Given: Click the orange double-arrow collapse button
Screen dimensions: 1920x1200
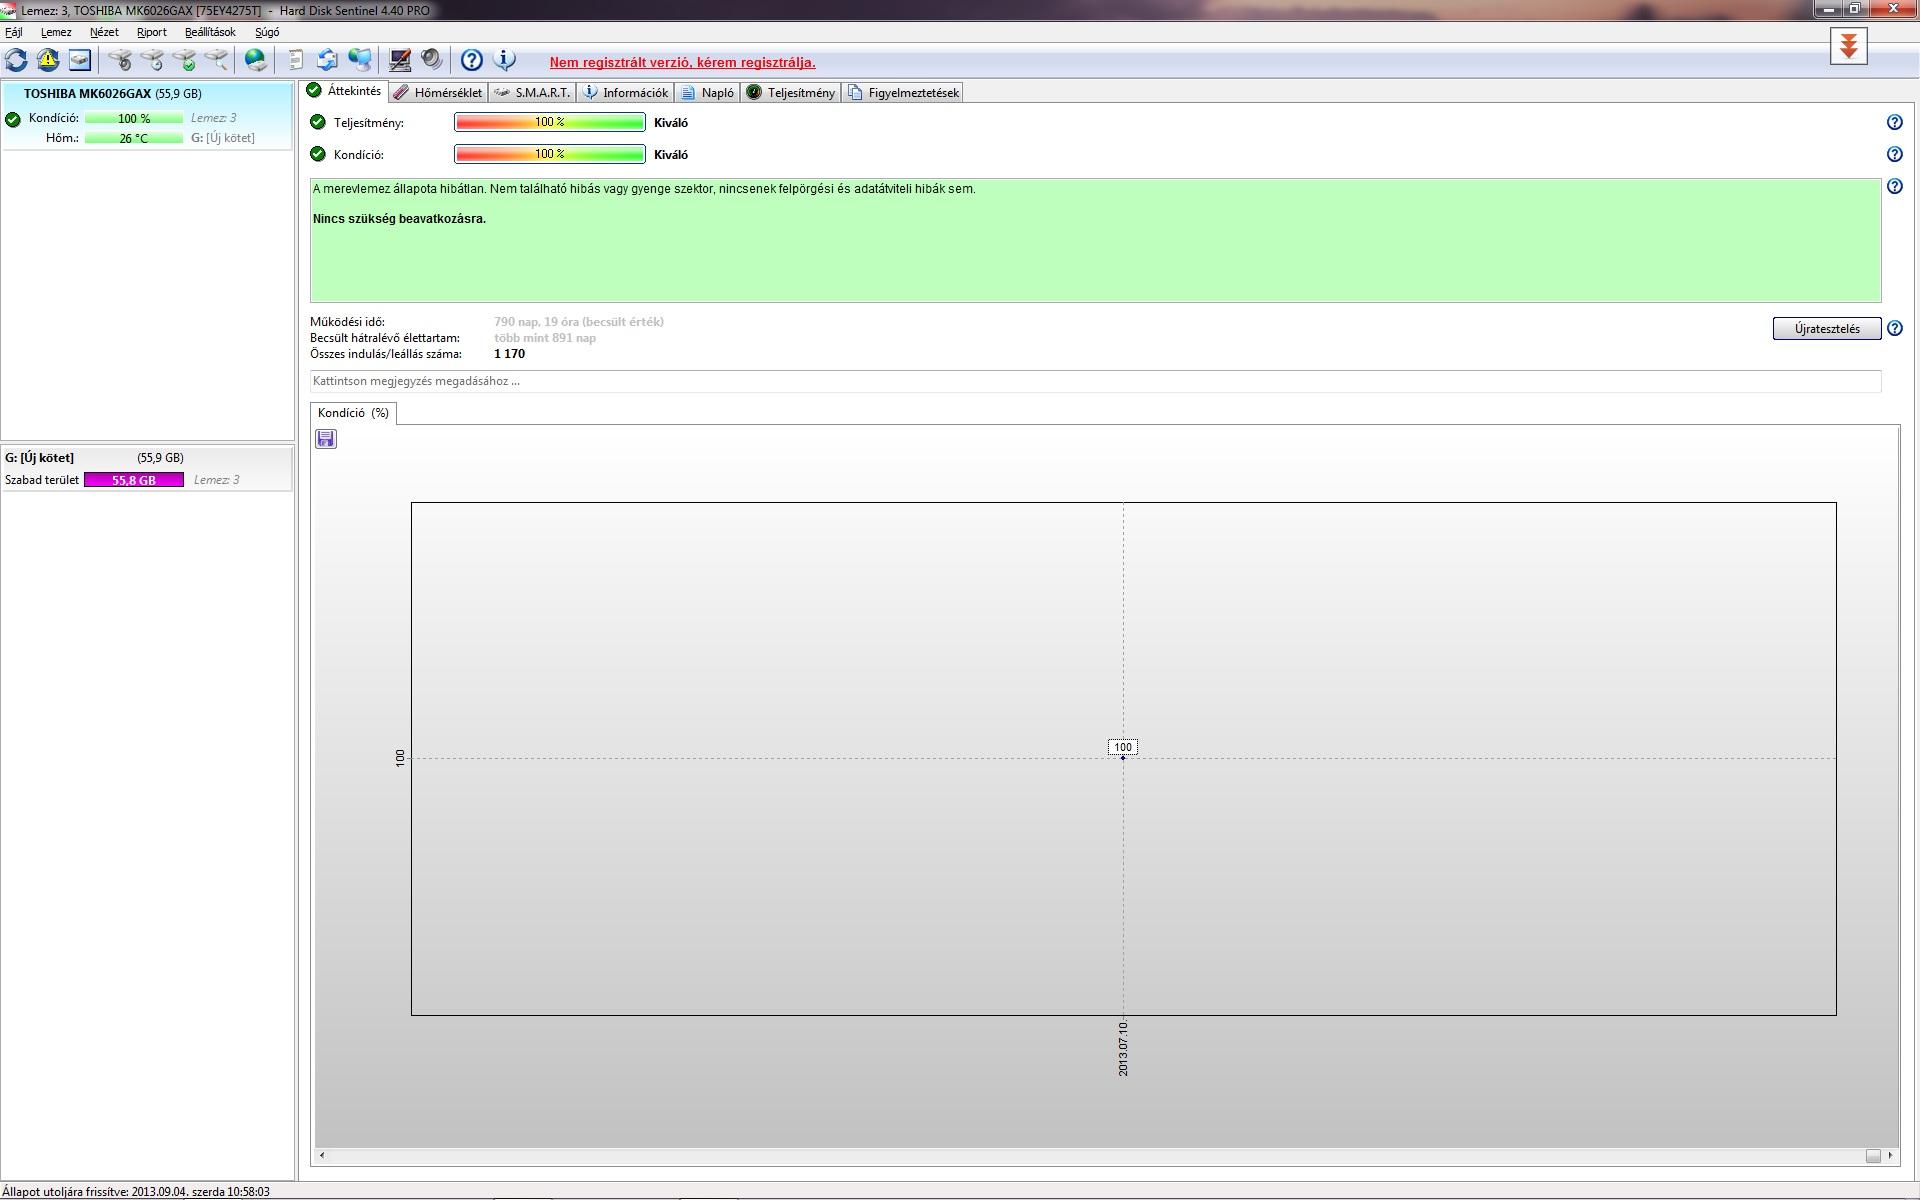Looking at the screenshot, I should 1848,46.
